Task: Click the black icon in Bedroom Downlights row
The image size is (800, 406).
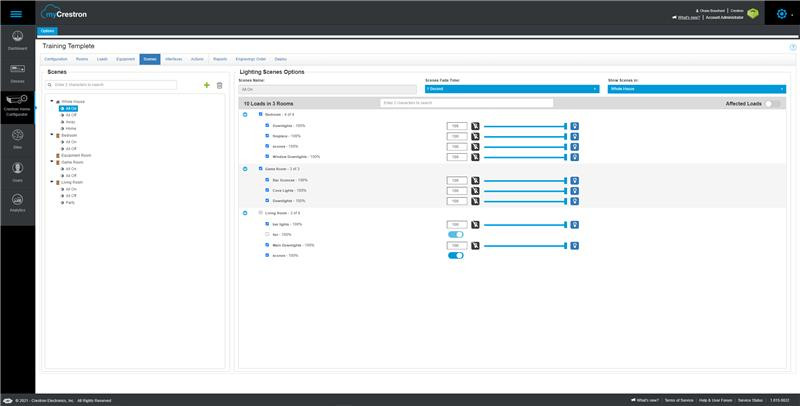Action: (x=475, y=126)
